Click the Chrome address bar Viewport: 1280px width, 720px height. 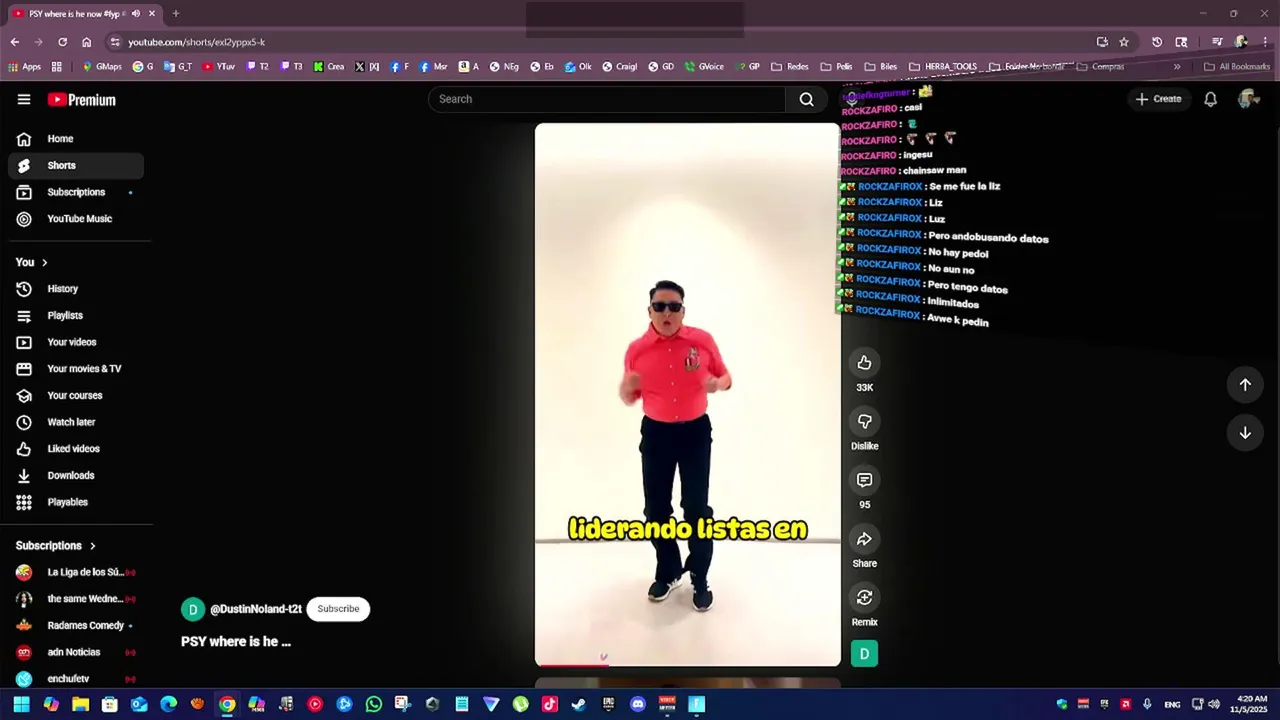tap(600, 42)
